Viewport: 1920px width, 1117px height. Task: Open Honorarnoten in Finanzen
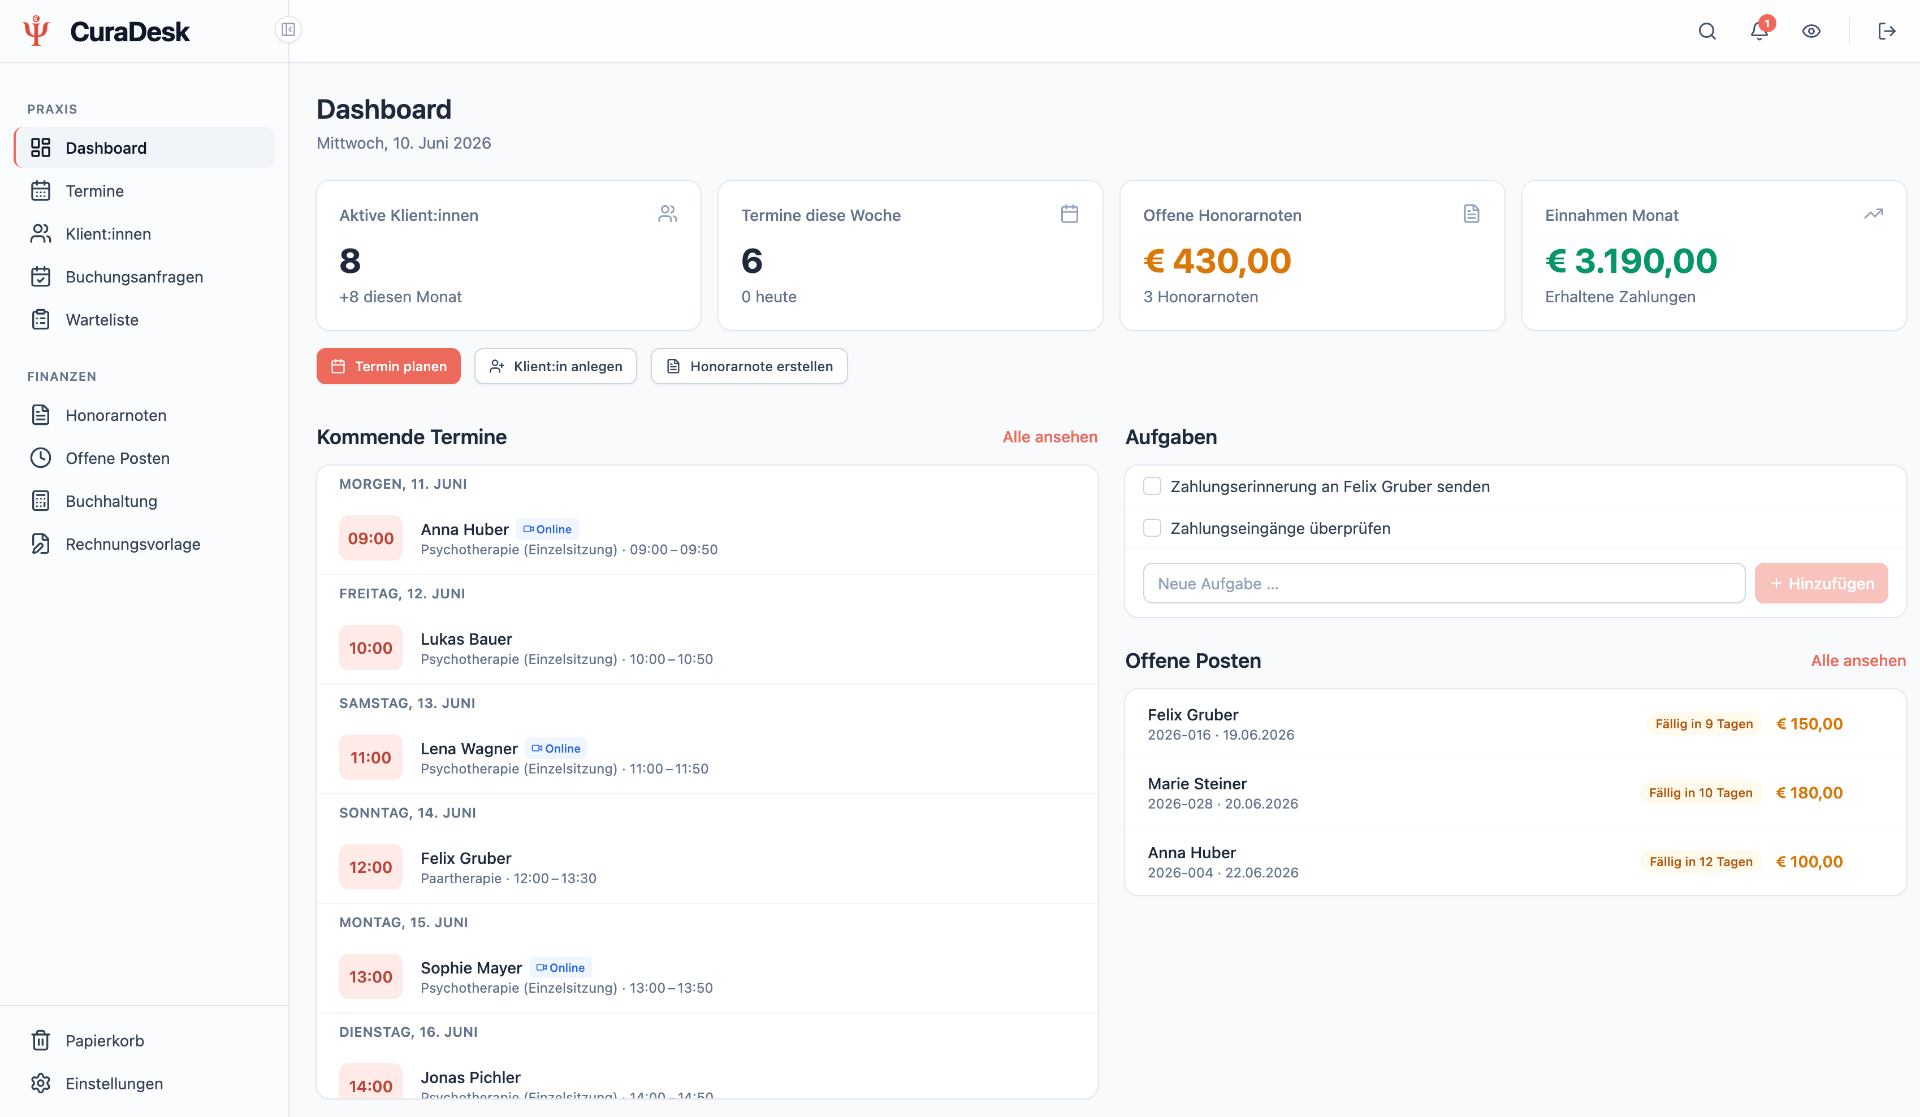click(x=145, y=415)
